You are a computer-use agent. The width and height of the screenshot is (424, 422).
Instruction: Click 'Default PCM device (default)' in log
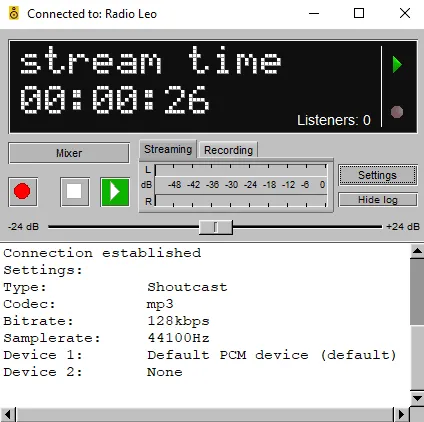[x=272, y=355]
